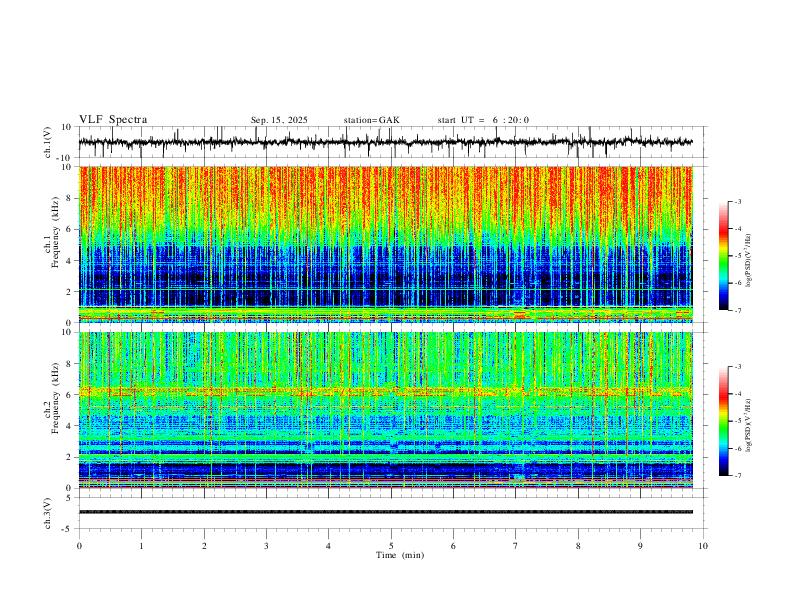The image size is (792, 612).
Task: Click the "-5" tick on ch.3(V) axis
Action: point(68,529)
